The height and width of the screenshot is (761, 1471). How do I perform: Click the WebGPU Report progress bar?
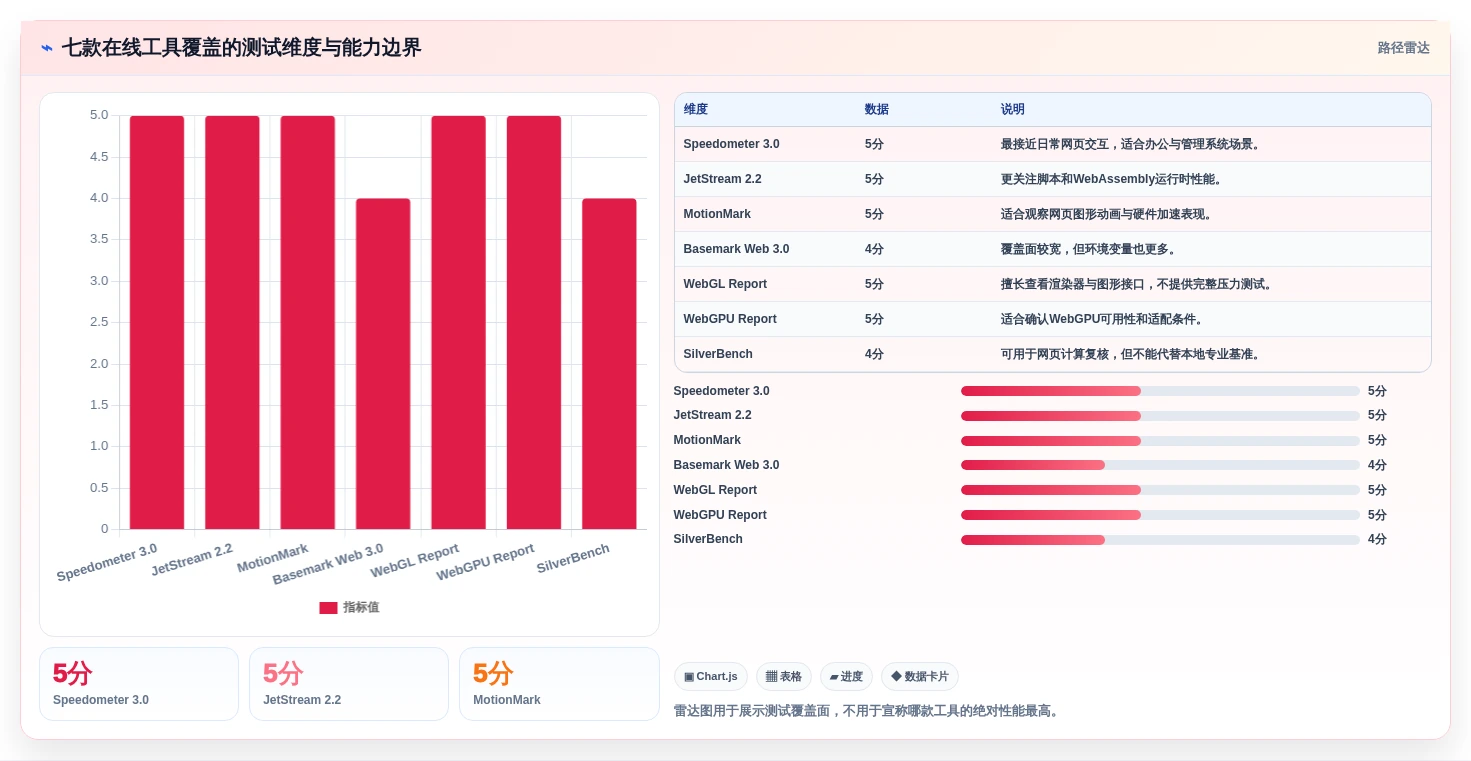1160,515
